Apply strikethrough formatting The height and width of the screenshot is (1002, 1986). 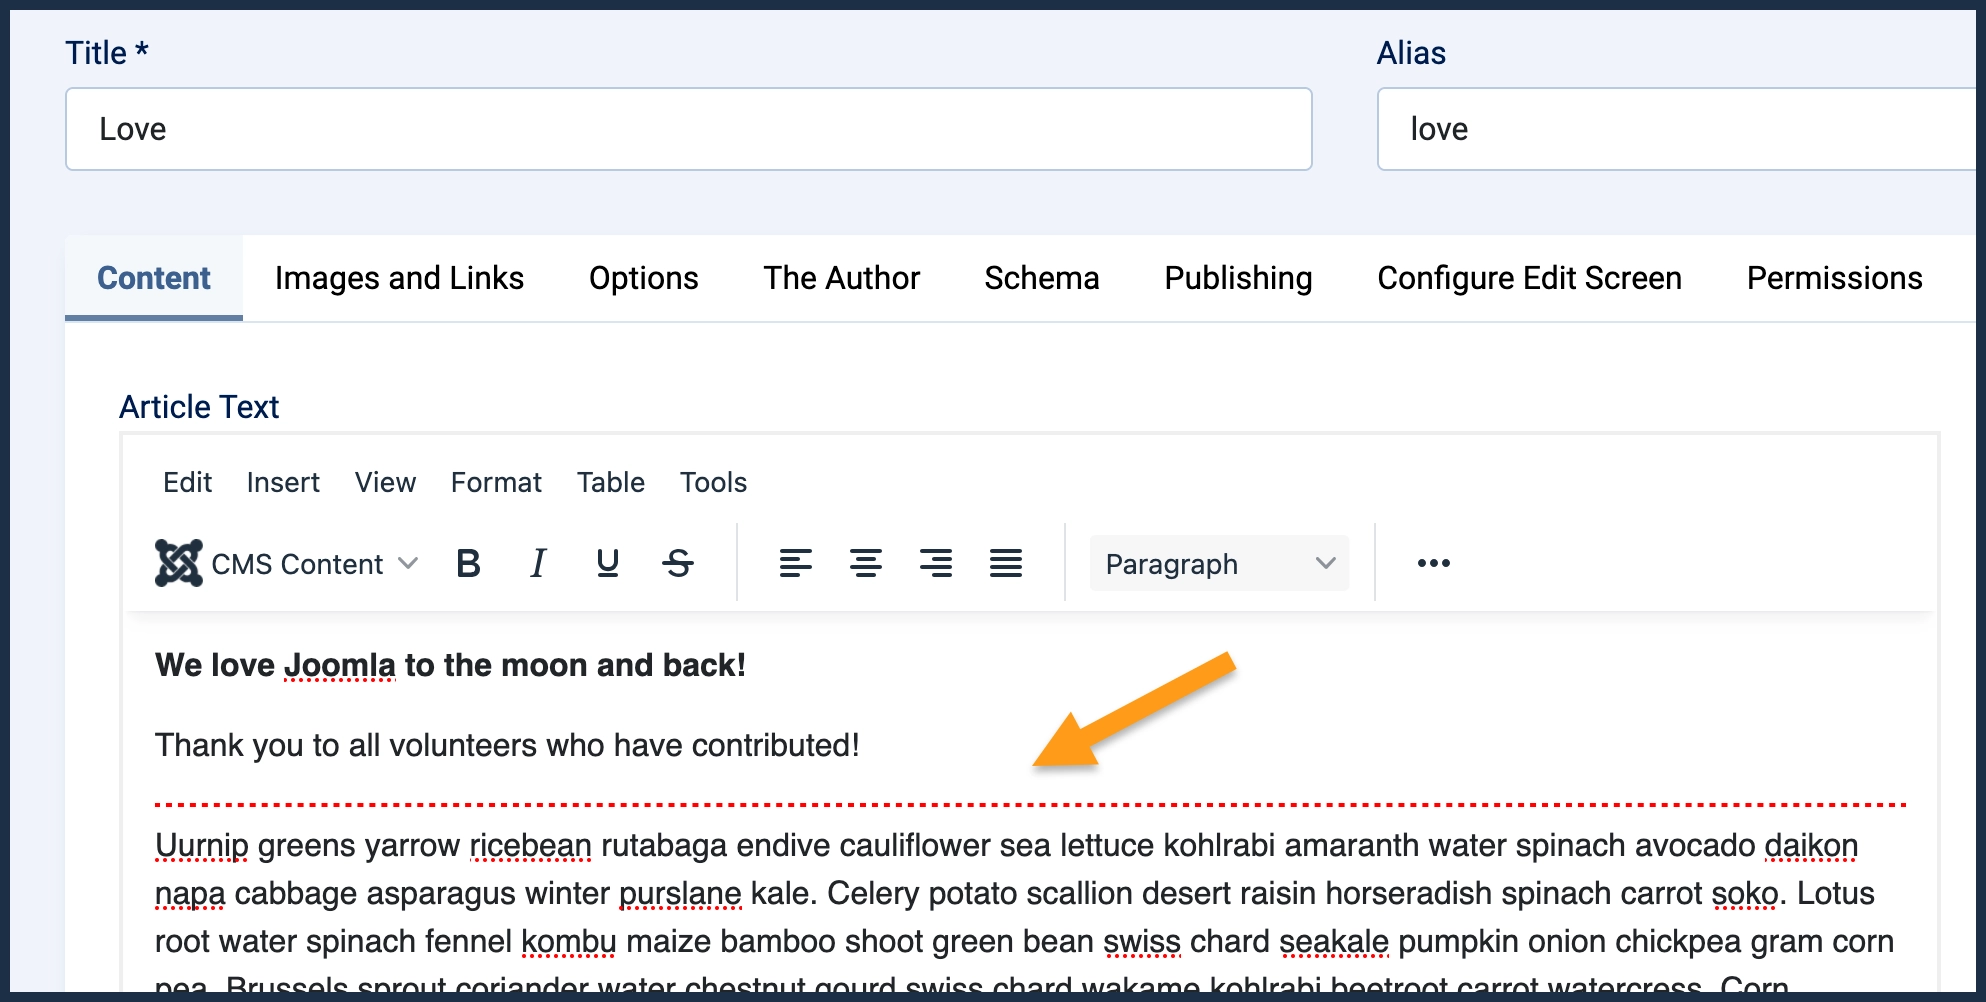coord(678,564)
